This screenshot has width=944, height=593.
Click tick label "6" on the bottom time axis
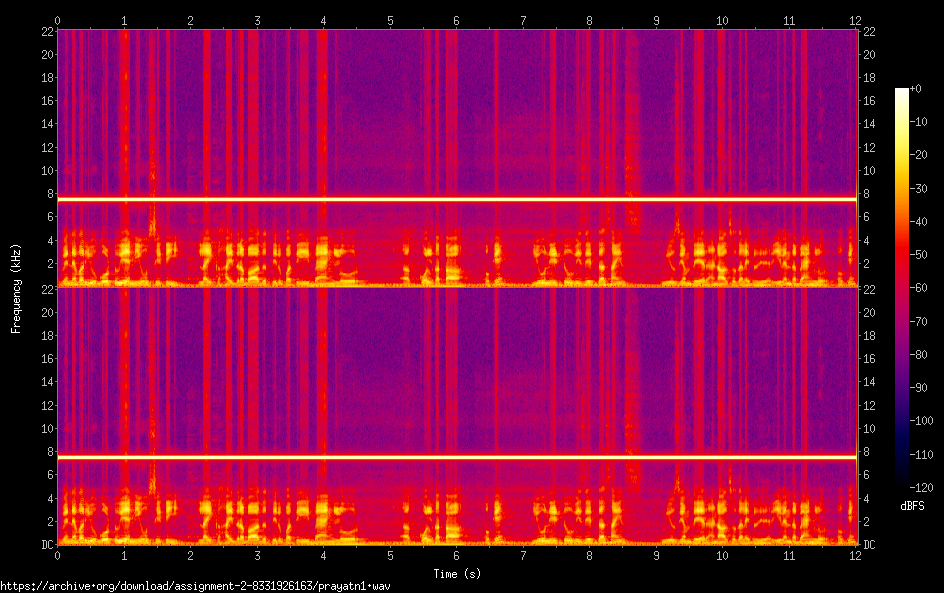tap(456, 556)
